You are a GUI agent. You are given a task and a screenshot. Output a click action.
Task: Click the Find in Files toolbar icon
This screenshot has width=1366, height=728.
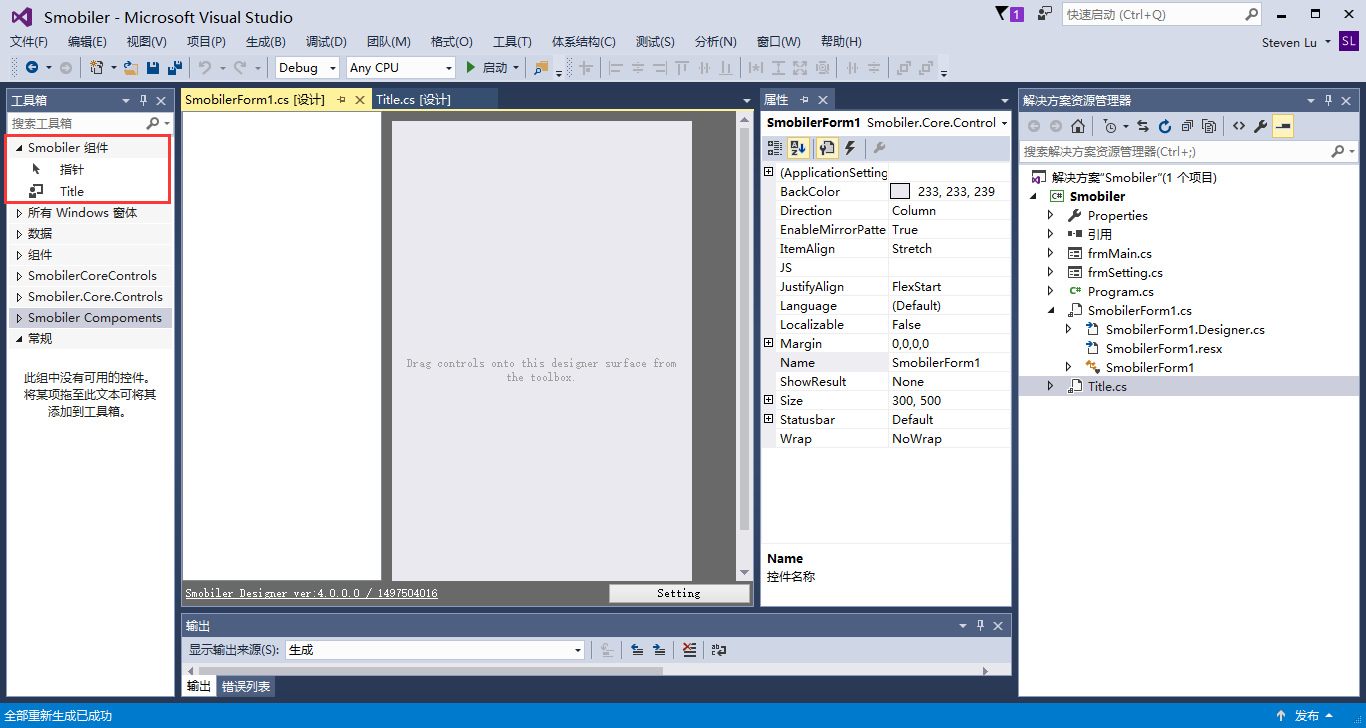coord(541,67)
